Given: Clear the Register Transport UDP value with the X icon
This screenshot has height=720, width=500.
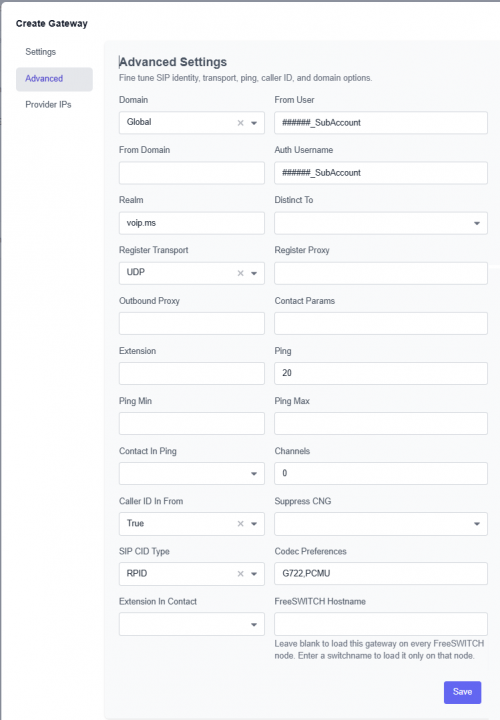Looking at the screenshot, I should (x=240, y=273).
